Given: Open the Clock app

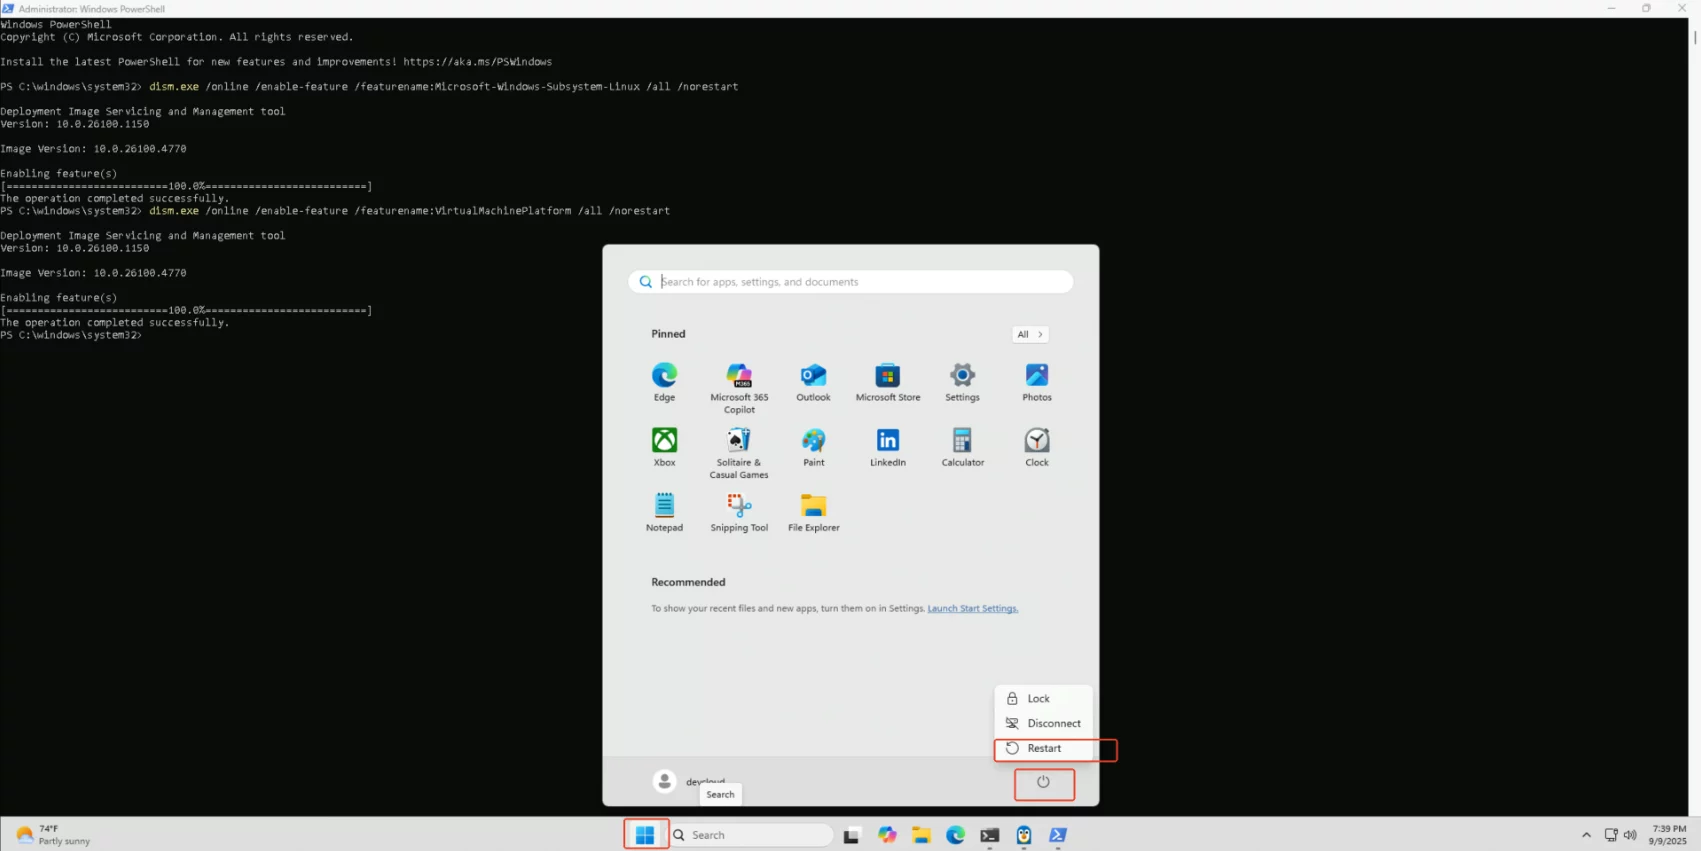Looking at the screenshot, I should (1037, 447).
